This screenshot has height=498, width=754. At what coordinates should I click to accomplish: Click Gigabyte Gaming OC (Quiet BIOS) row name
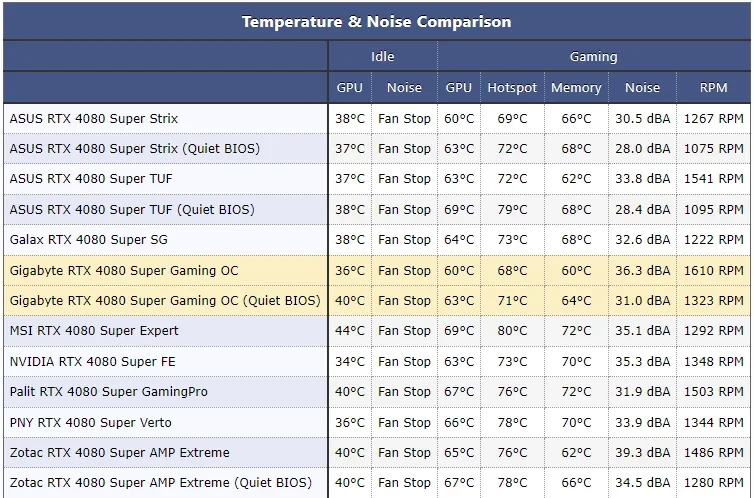pos(165,300)
